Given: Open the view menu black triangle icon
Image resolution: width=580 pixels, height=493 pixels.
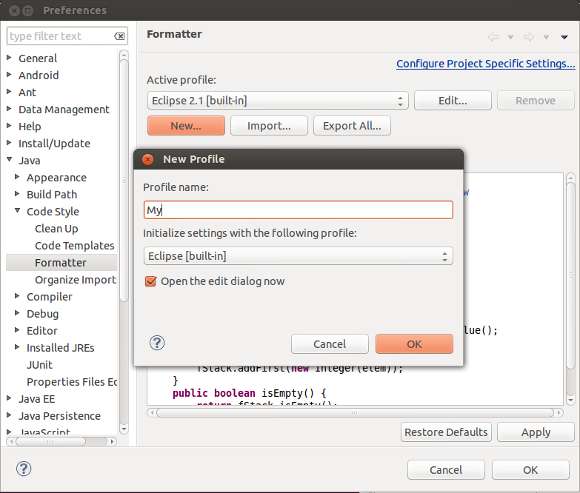Looking at the screenshot, I should [564, 37].
